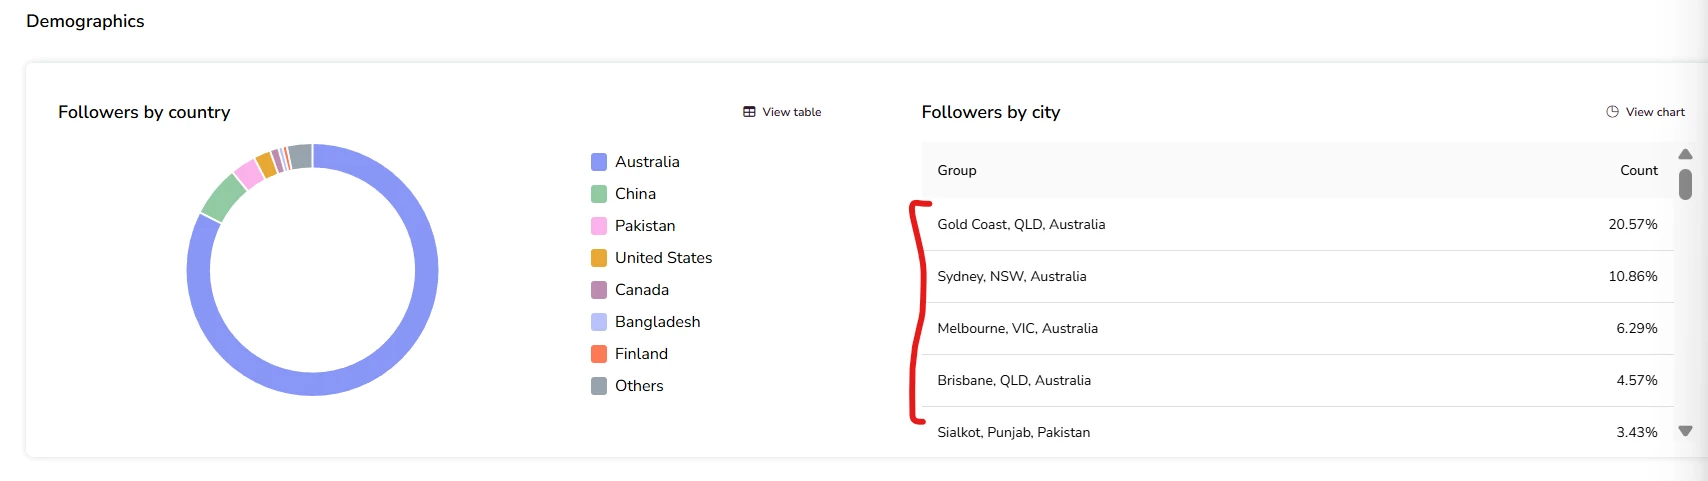Click the Bangladesh legend color square
Screen dimensions: 1708x481
(599, 322)
